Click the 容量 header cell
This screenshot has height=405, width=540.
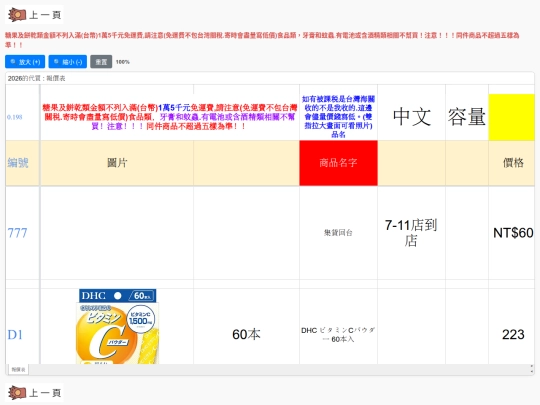pos(467,116)
